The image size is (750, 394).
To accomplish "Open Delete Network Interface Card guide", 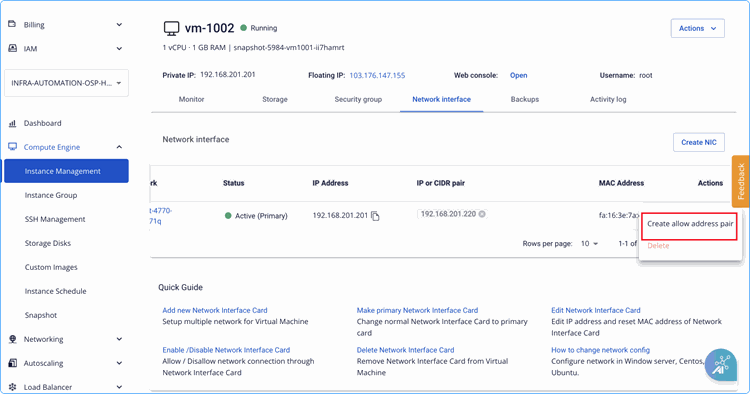I will pos(405,350).
